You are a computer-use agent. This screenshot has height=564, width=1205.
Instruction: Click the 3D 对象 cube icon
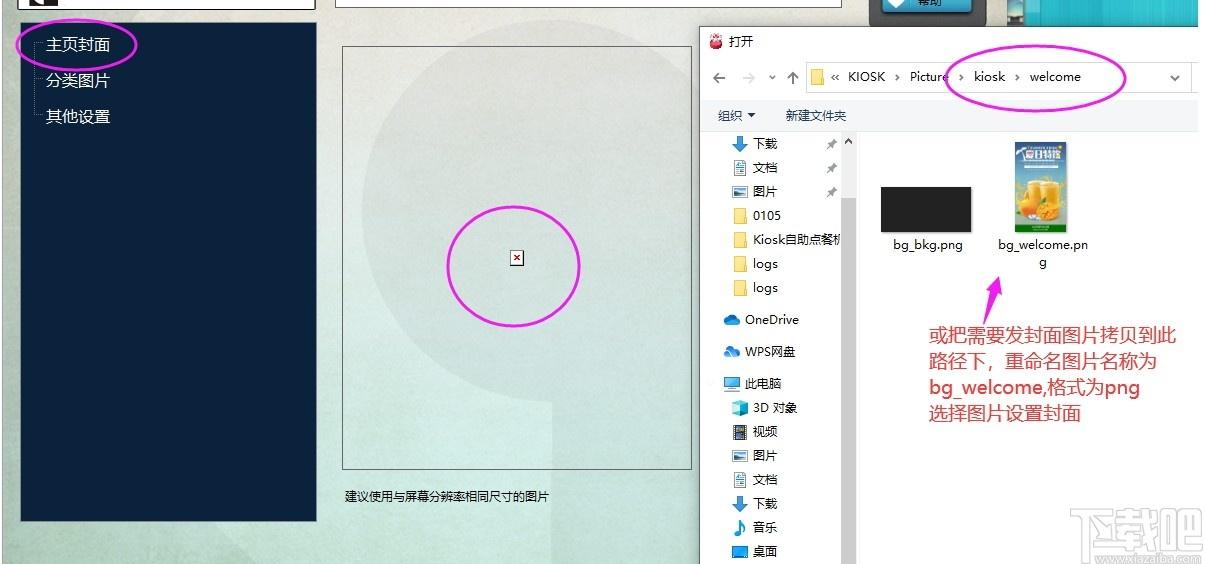click(740, 408)
